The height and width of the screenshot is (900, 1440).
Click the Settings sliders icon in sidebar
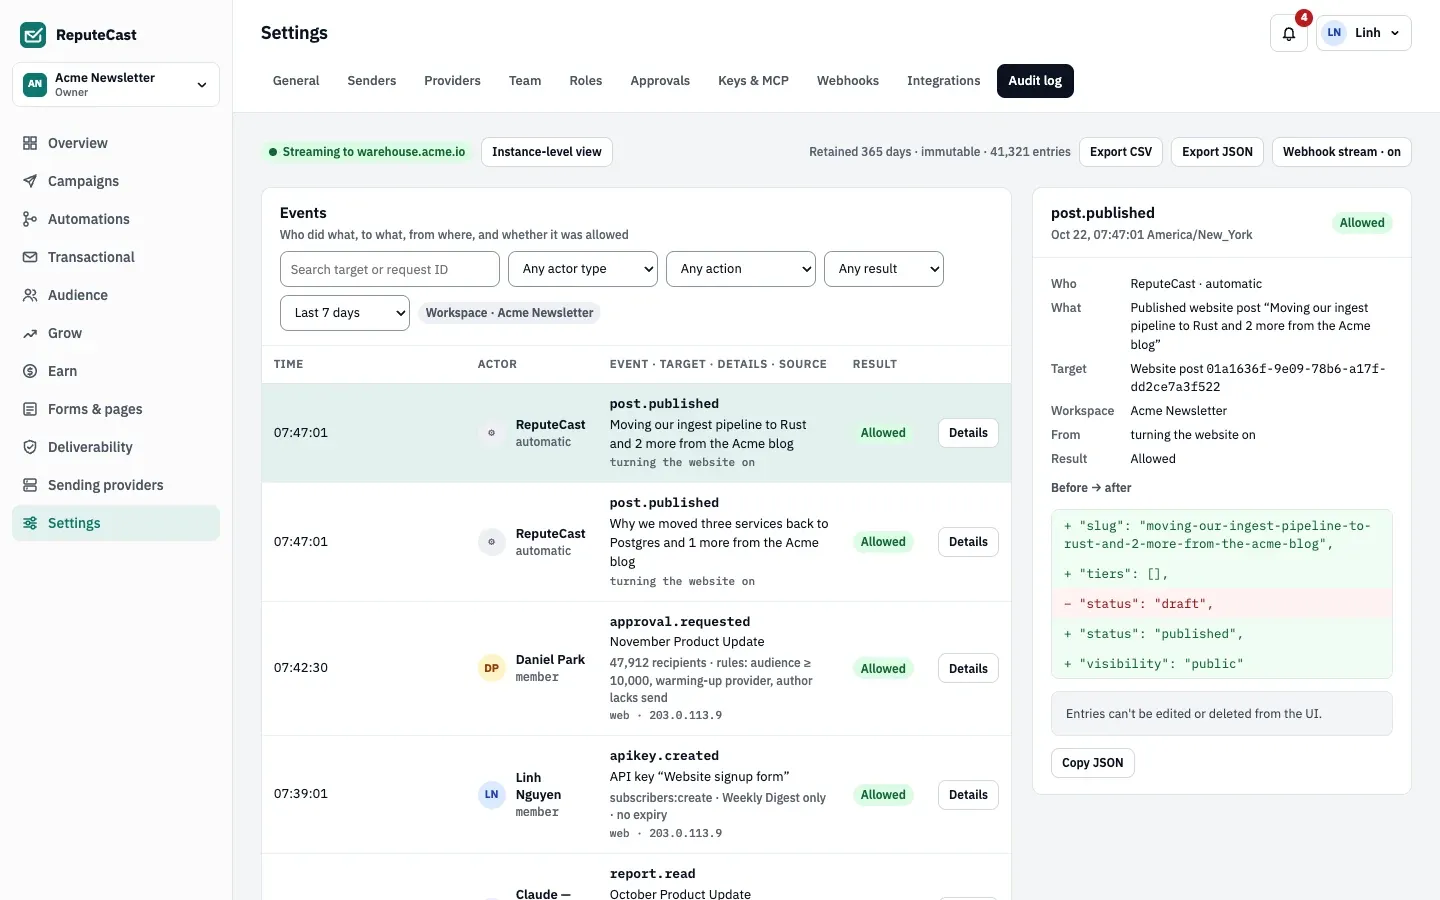point(30,523)
